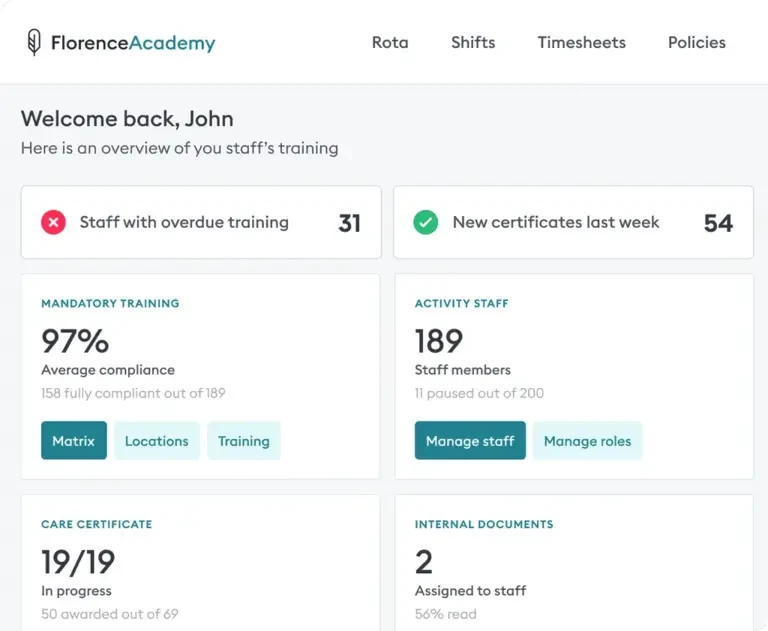Image resolution: width=768 pixels, height=631 pixels.
Task: Click the overdue staff count 31
Action: [349, 223]
